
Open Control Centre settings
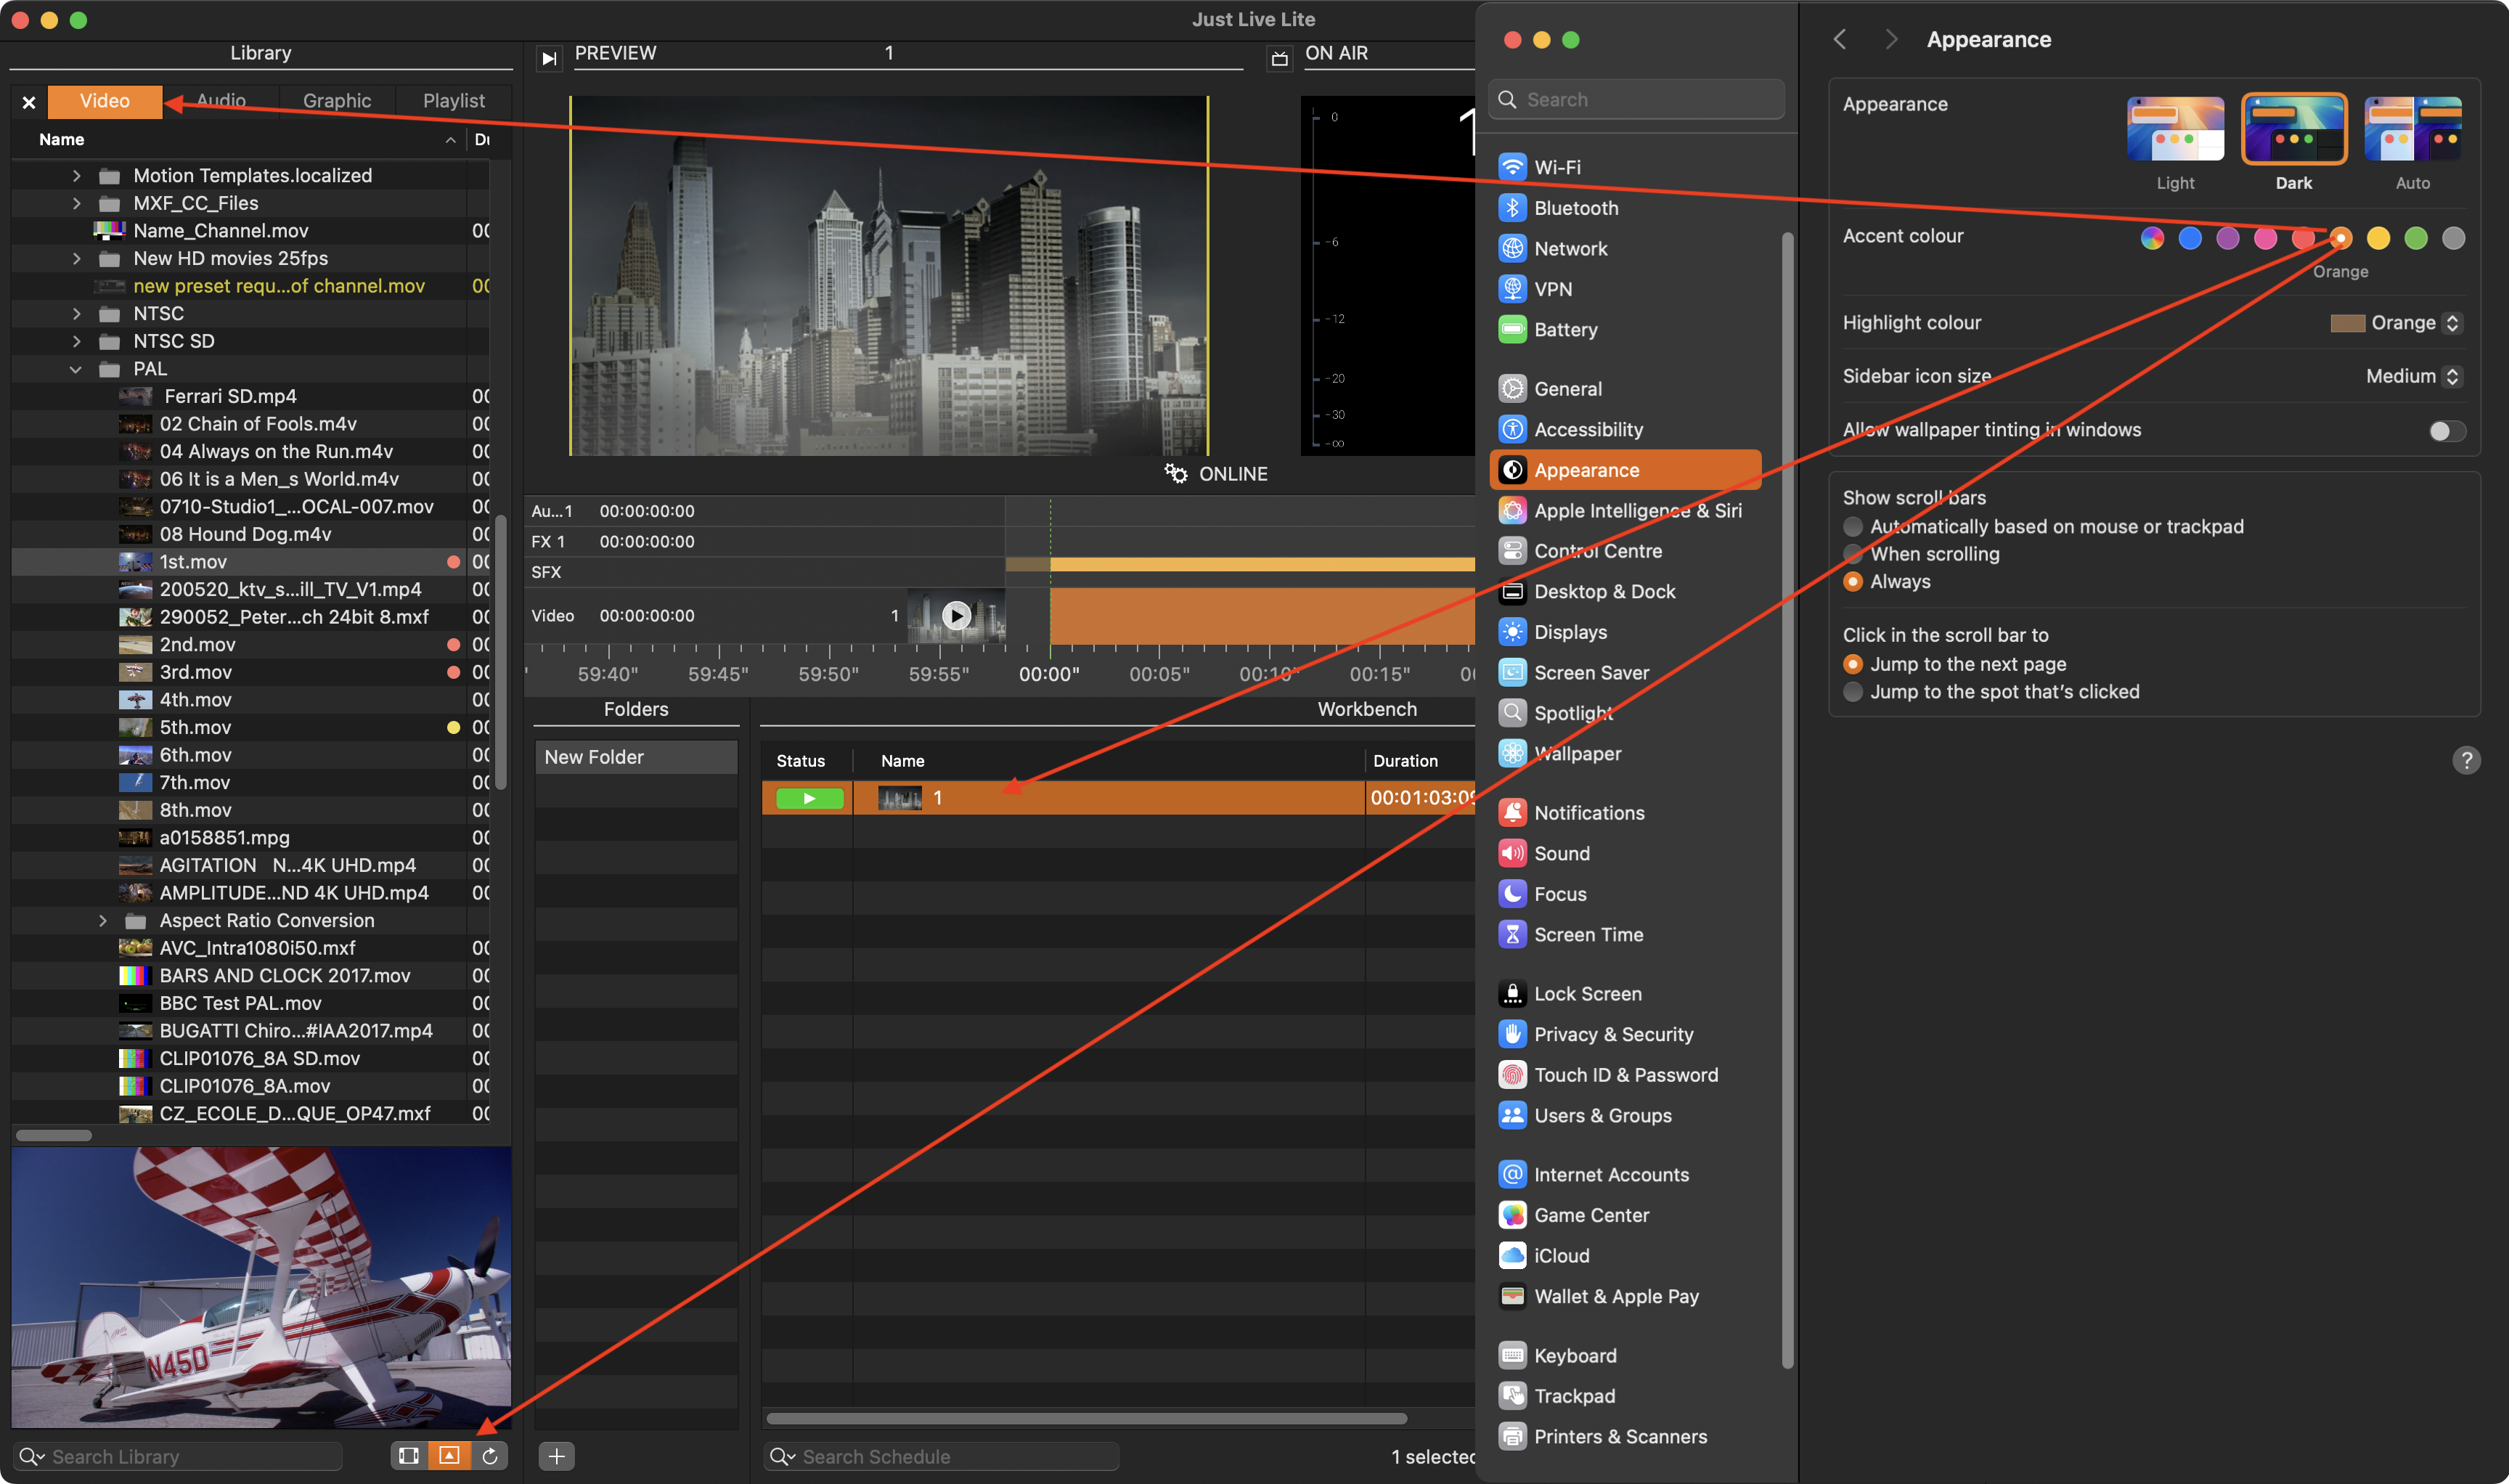point(1625,551)
